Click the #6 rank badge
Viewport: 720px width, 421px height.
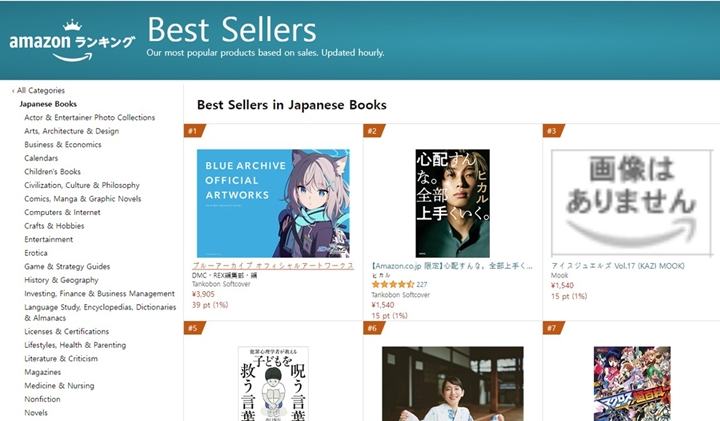coord(373,328)
